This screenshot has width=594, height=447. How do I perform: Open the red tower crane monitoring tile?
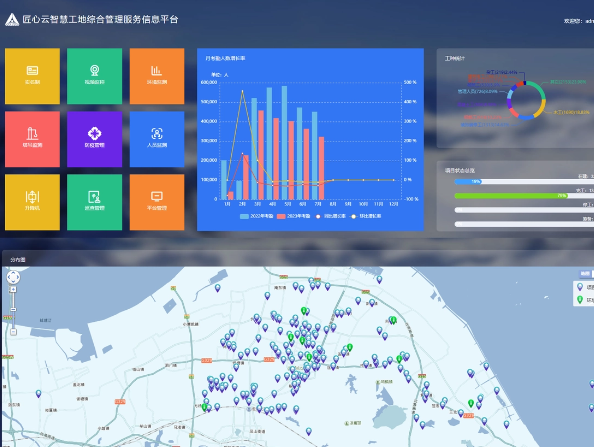point(32,139)
